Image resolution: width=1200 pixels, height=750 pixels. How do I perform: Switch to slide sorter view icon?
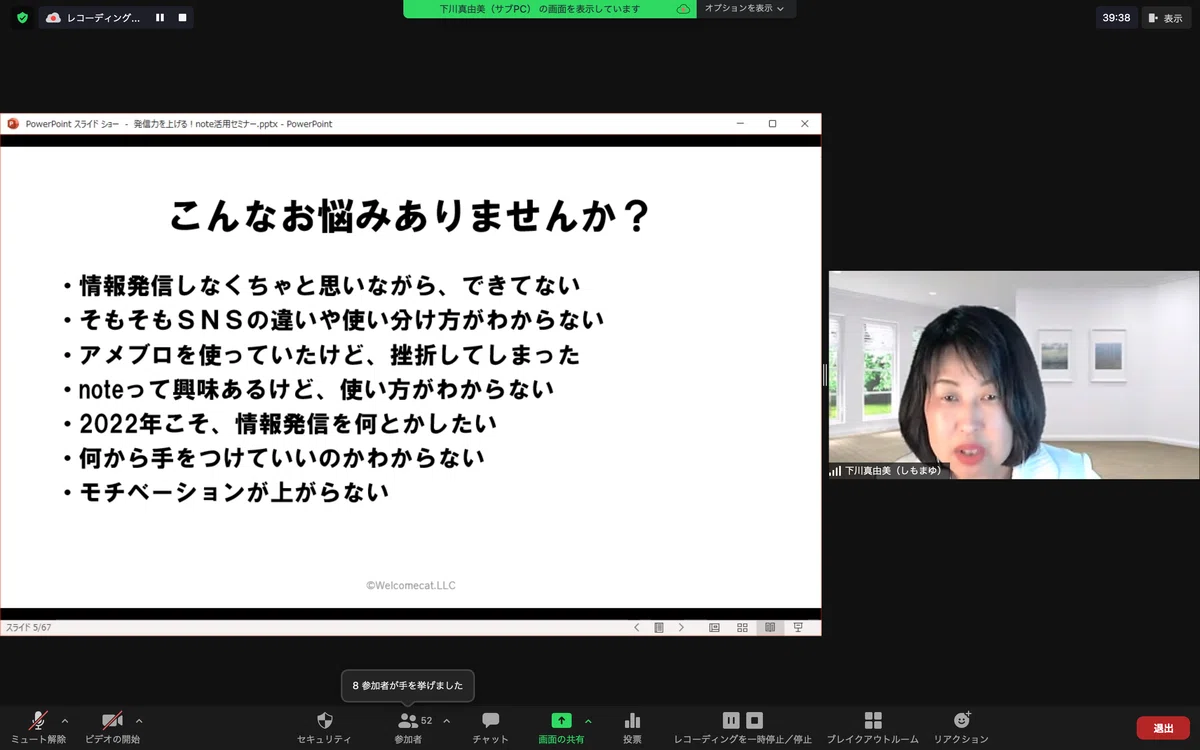point(742,628)
